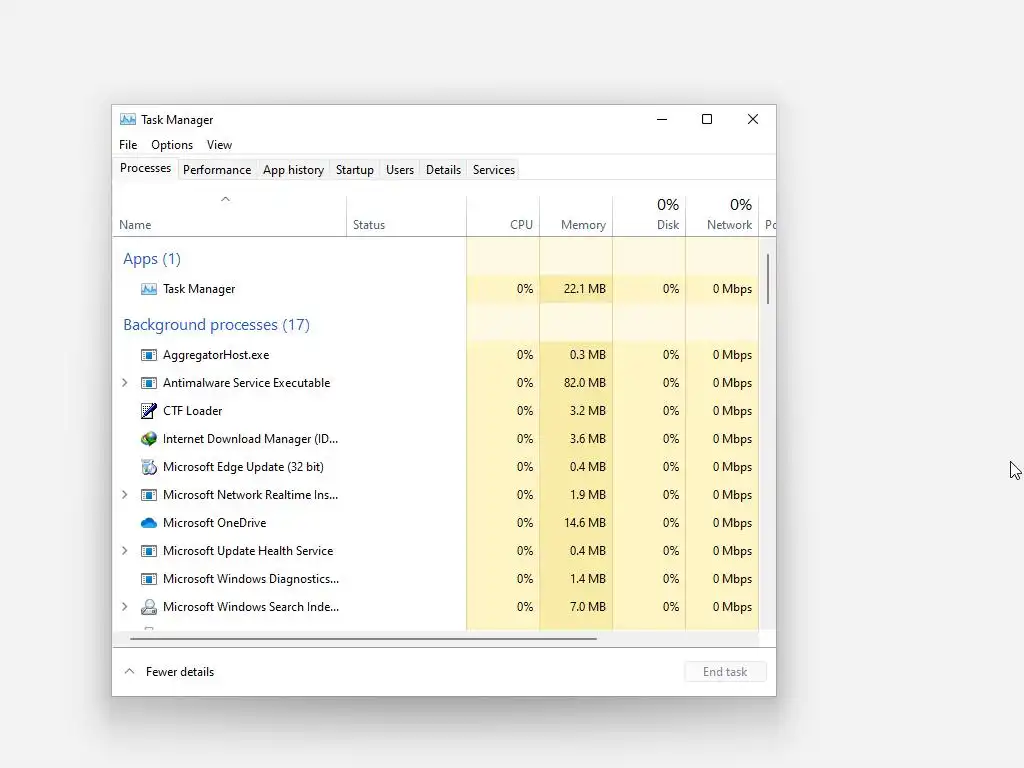The image size is (1024, 768).
Task: Click the Microsoft Update Health Service icon
Action: pos(149,551)
